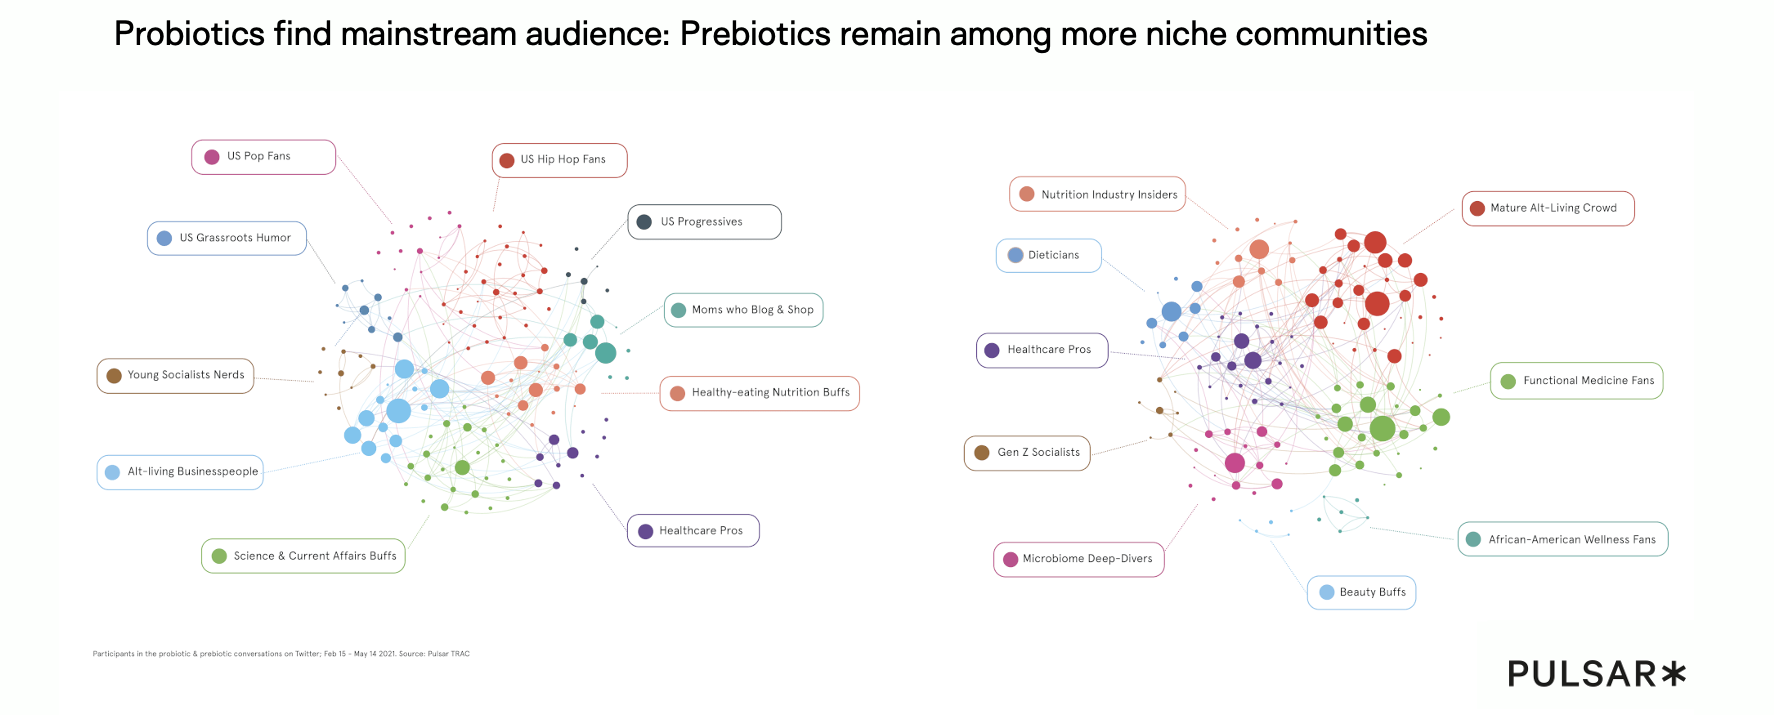Click the Beauty Buffs blue dot
Image resolution: width=1774 pixels, height=715 pixels.
1327,593
